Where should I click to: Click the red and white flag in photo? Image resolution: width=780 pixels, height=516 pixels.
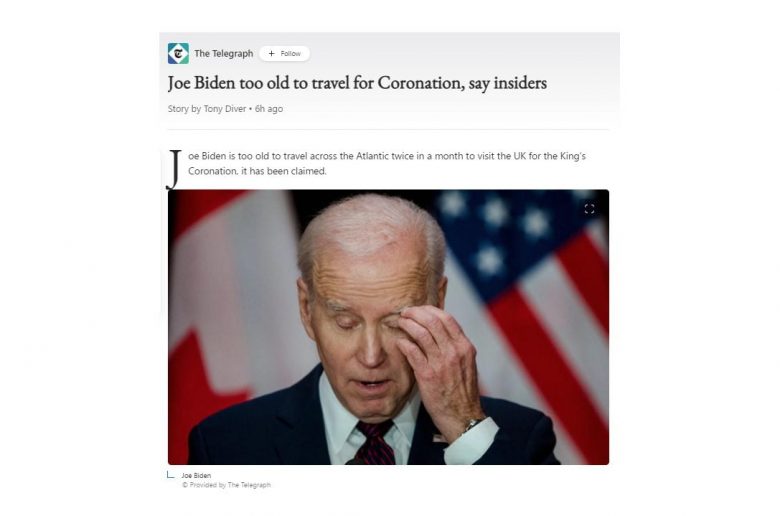(x=229, y=309)
